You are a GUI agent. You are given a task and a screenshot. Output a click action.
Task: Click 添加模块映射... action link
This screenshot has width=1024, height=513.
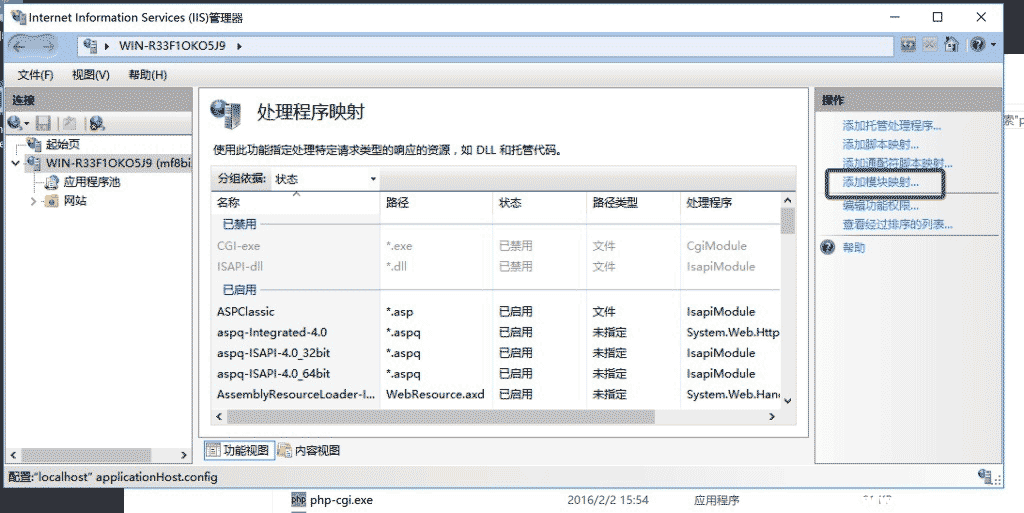pyautogui.click(x=880, y=182)
